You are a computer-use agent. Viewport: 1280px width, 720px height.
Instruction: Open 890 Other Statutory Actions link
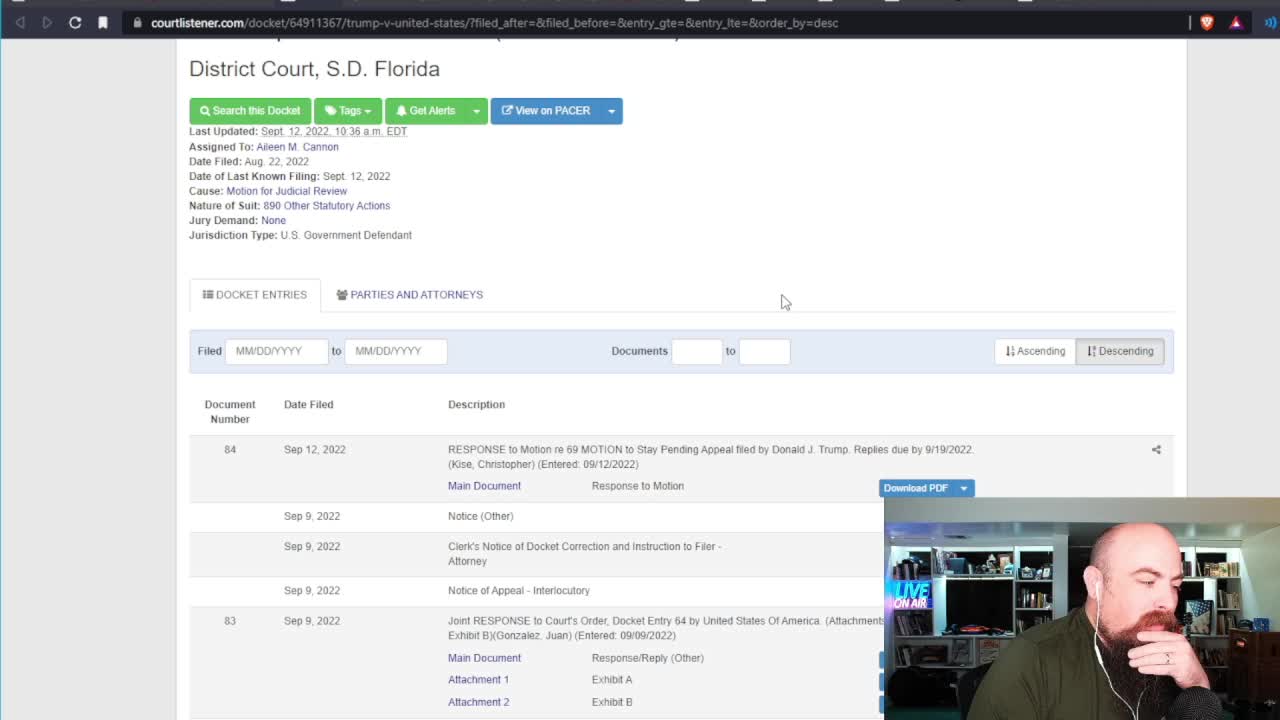coord(326,206)
